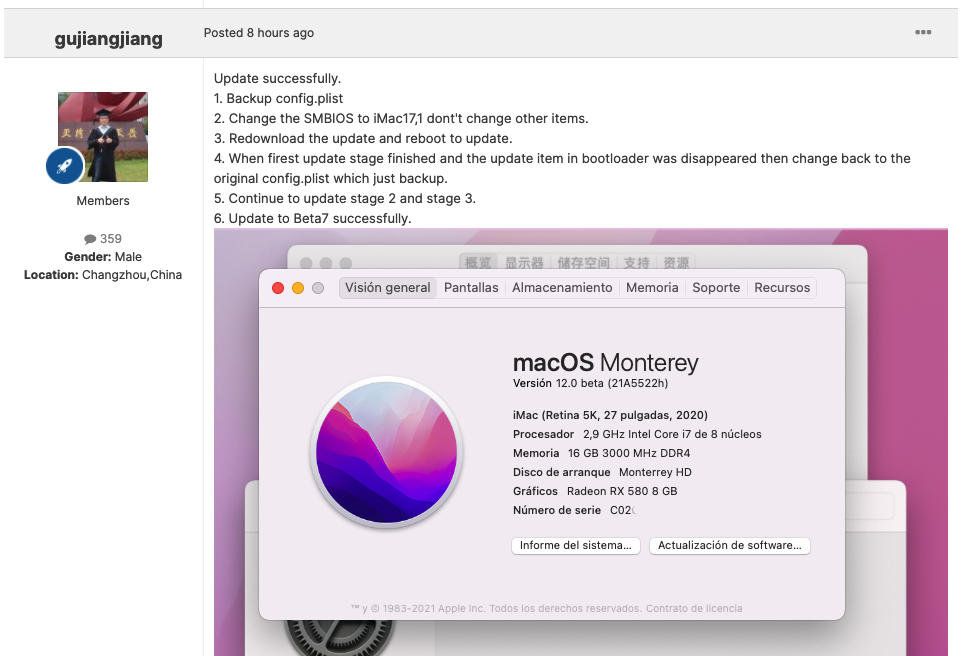Image resolution: width=964 pixels, height=656 pixels.
Task: Select the 储存空间 tab in back window
Action: click(x=583, y=263)
